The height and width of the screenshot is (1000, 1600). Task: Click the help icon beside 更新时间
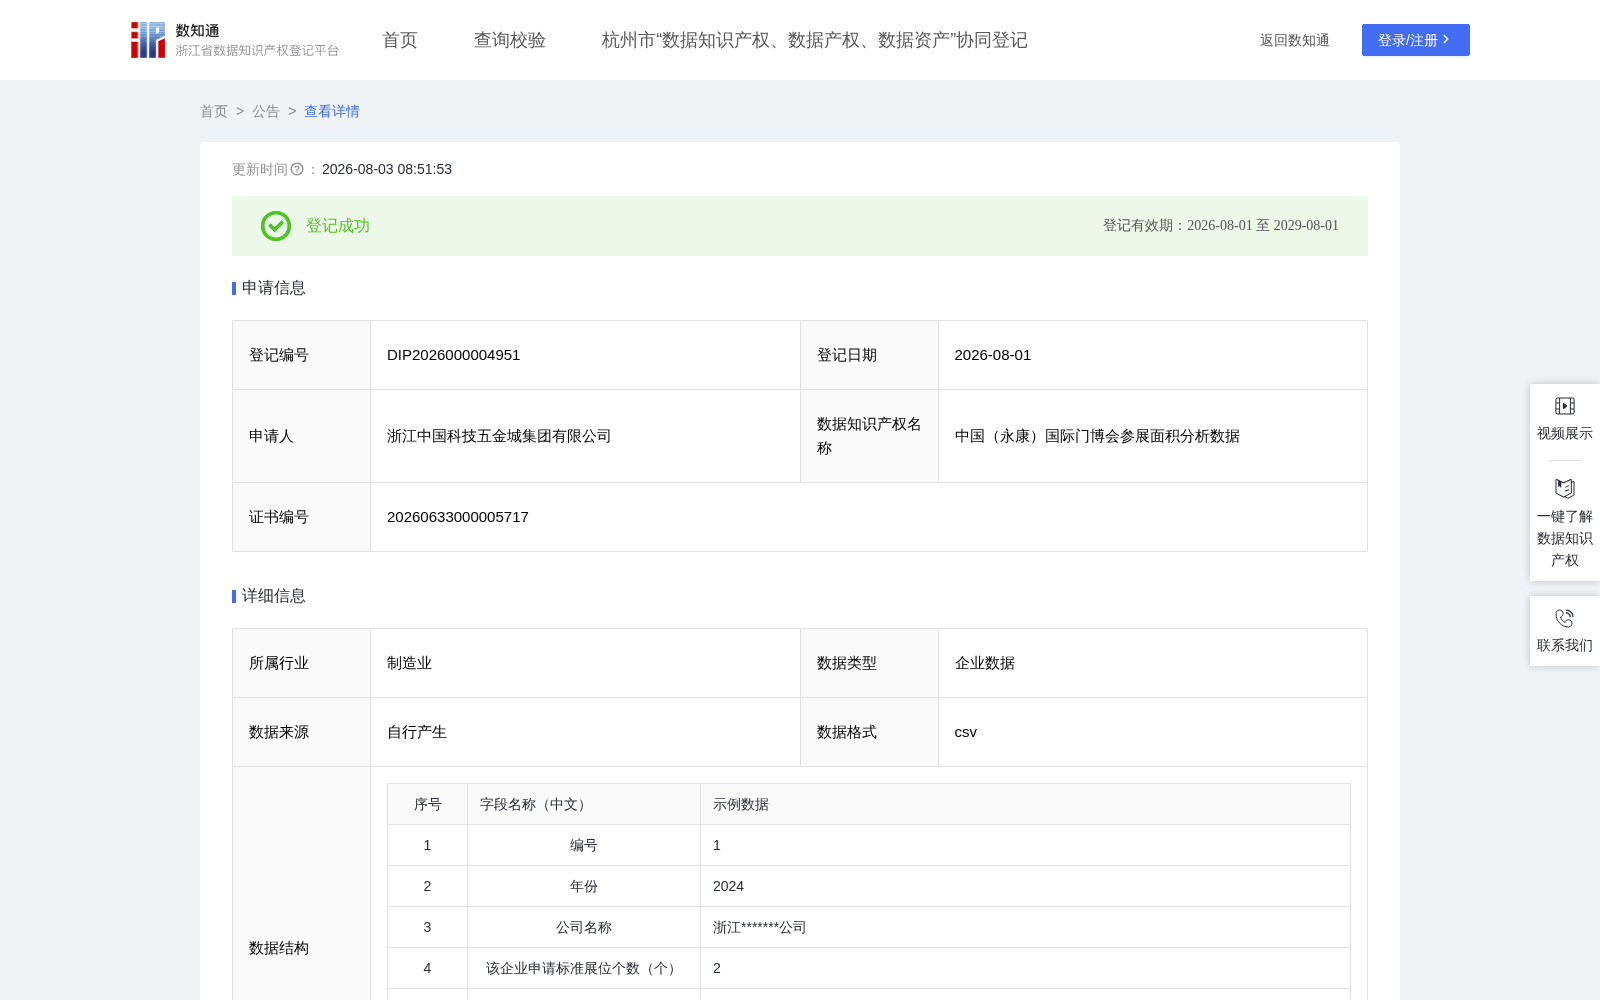point(297,170)
